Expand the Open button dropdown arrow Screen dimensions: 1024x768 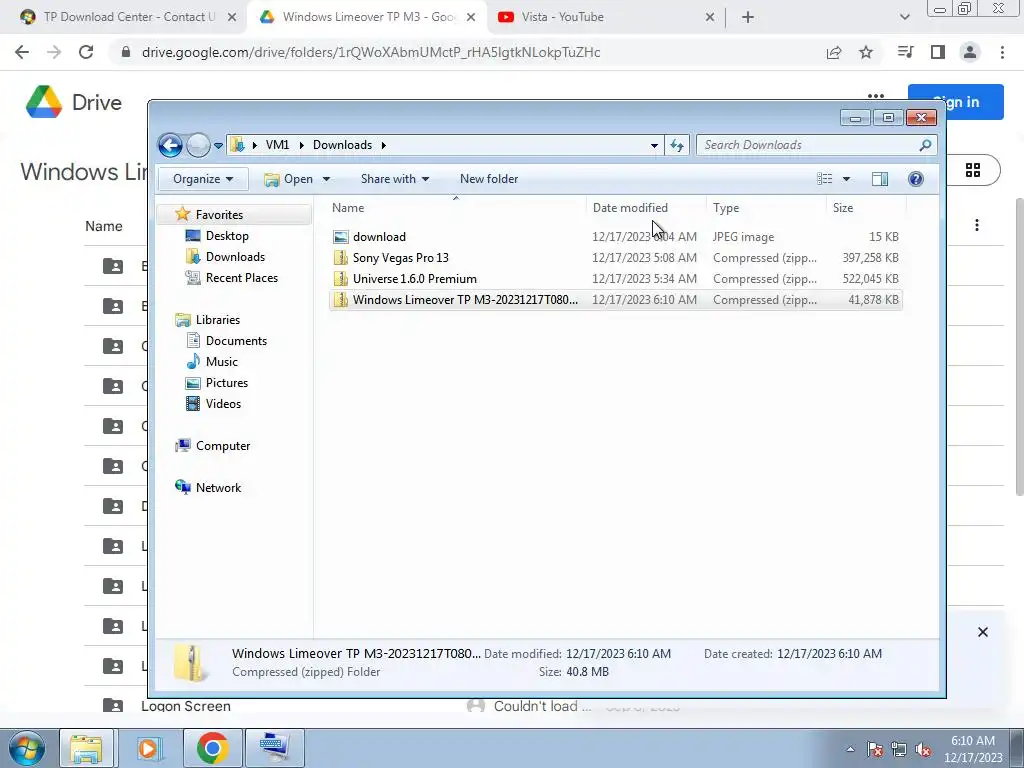[x=326, y=179]
